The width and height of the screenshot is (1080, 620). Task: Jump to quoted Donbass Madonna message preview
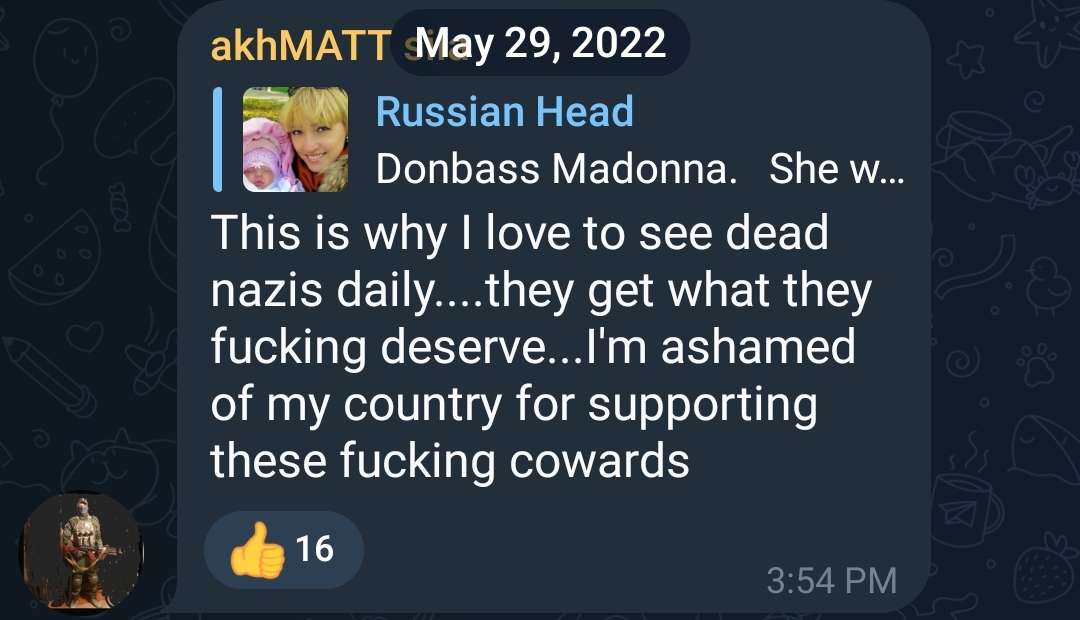pos(640,169)
